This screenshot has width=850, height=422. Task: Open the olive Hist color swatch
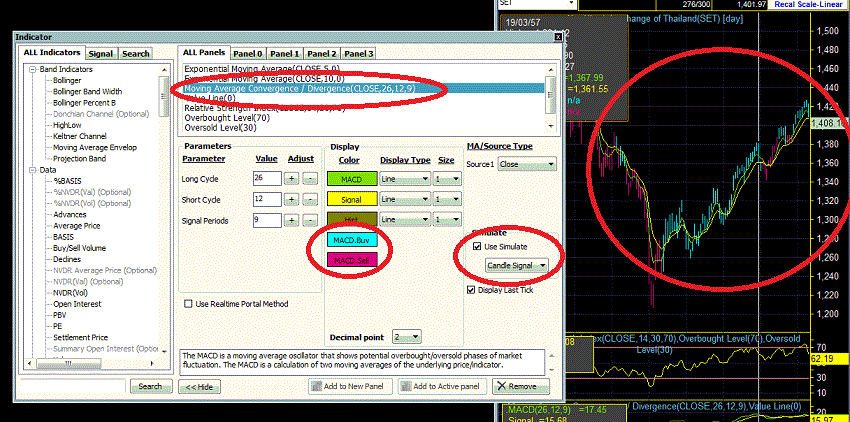point(352,219)
